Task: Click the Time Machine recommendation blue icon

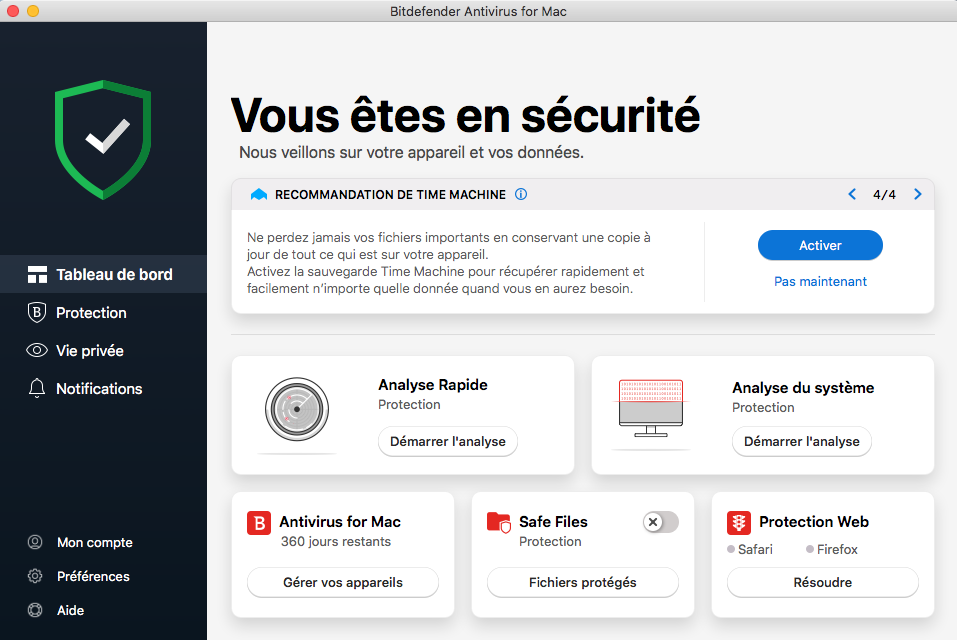Action: pyautogui.click(x=259, y=195)
